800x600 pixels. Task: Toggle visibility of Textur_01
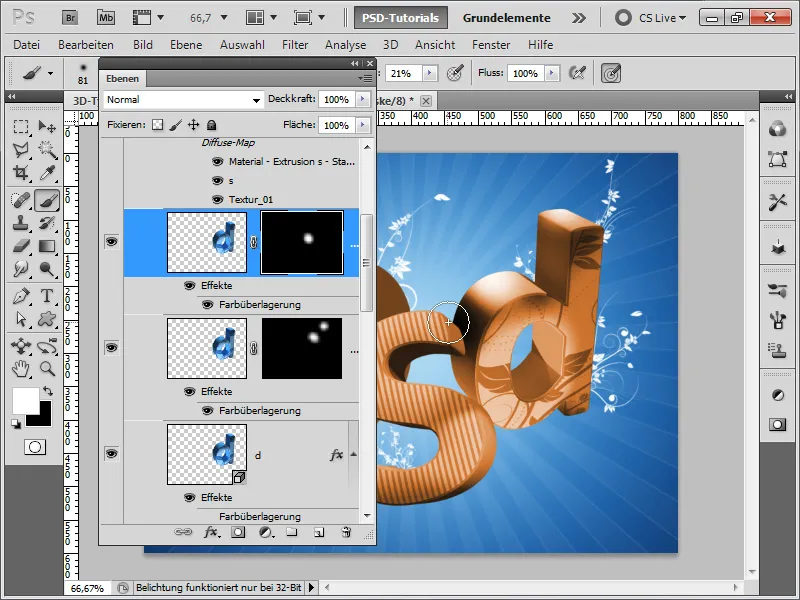click(x=217, y=199)
